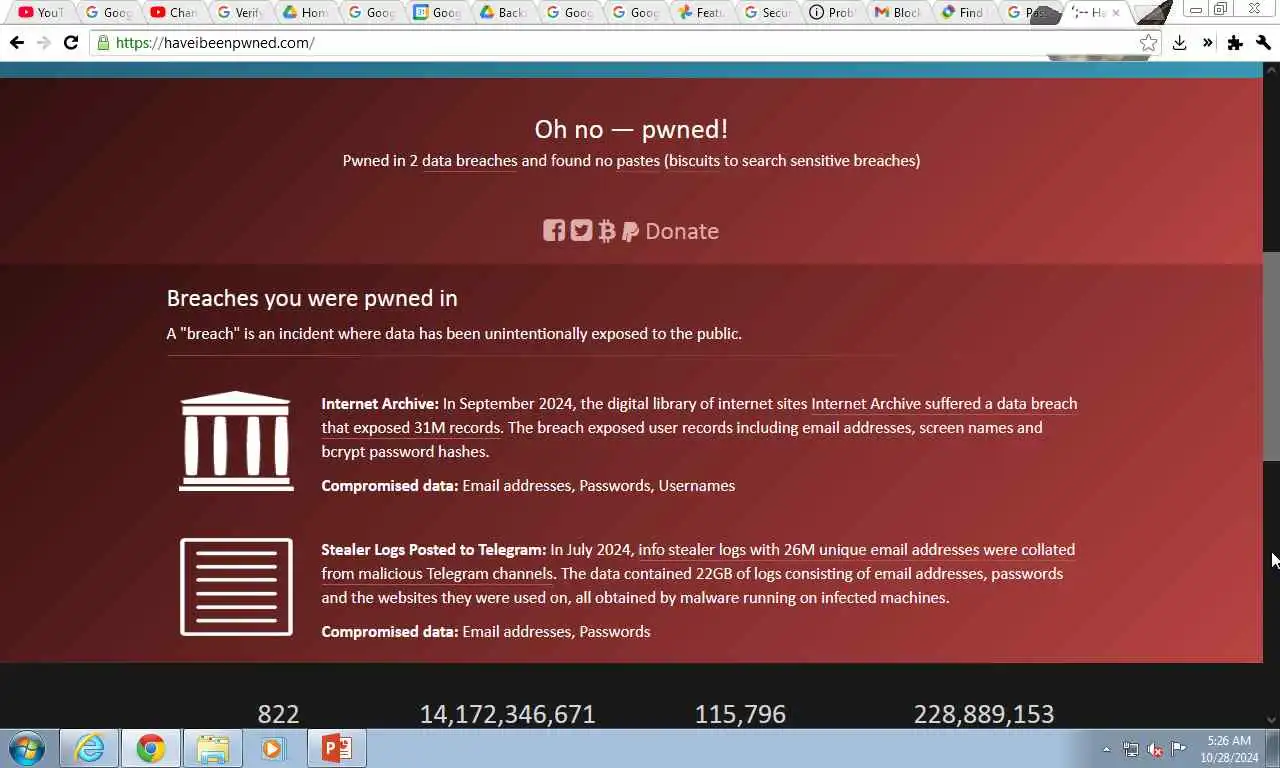
Task: Click the page vertical scrollbar thumb
Action: point(1272,355)
